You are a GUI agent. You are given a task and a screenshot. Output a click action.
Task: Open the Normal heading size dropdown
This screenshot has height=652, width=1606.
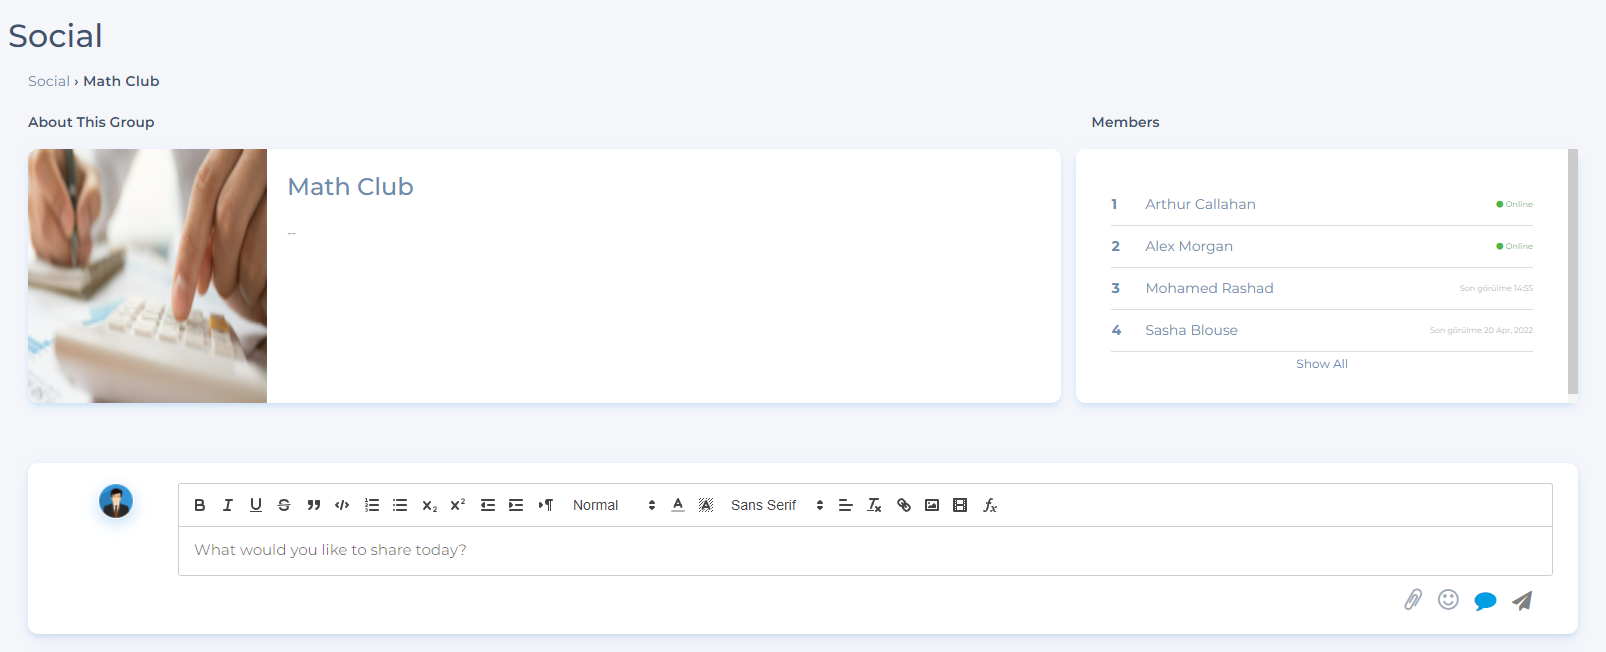[x=613, y=505]
